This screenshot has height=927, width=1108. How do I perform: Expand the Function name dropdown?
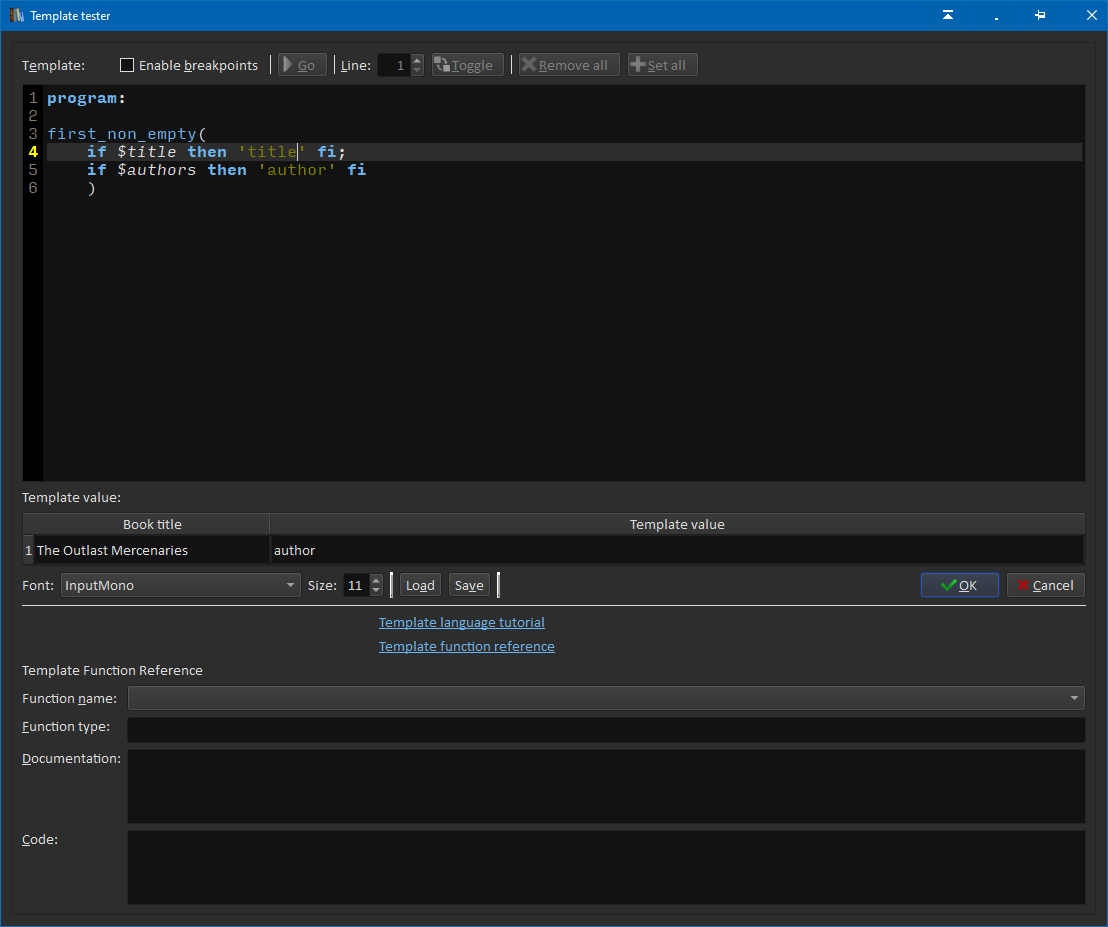click(605, 698)
